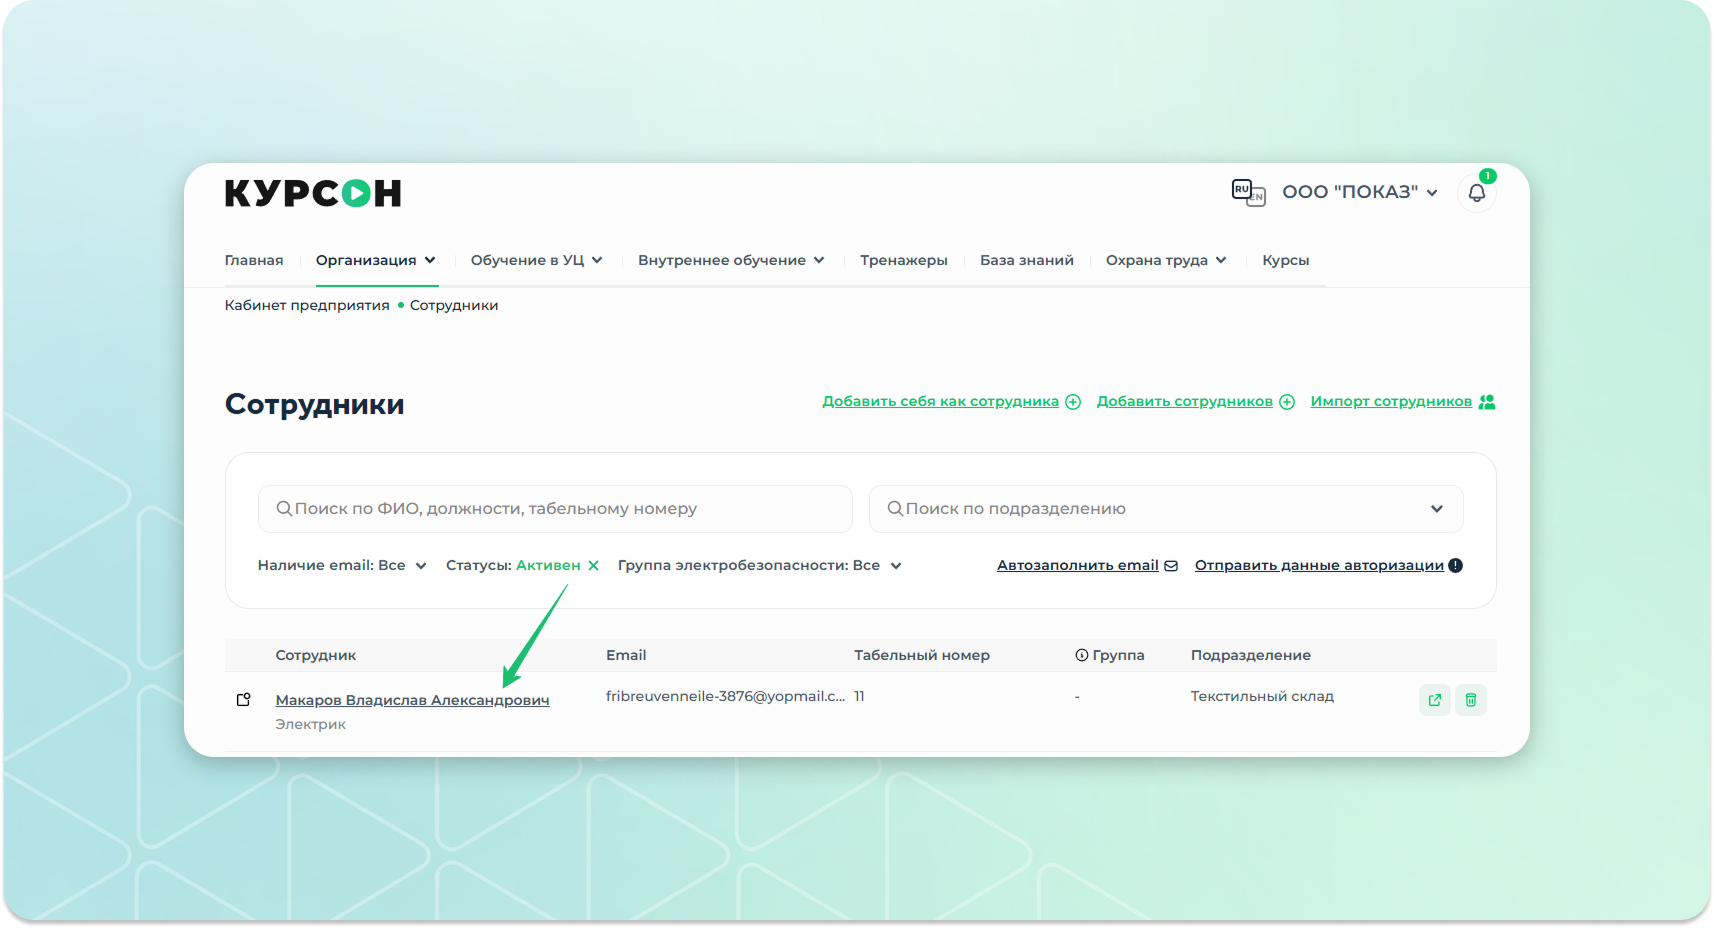The height and width of the screenshot is (928, 1714).
Task: Go to База знаний tab
Action: [1026, 261]
